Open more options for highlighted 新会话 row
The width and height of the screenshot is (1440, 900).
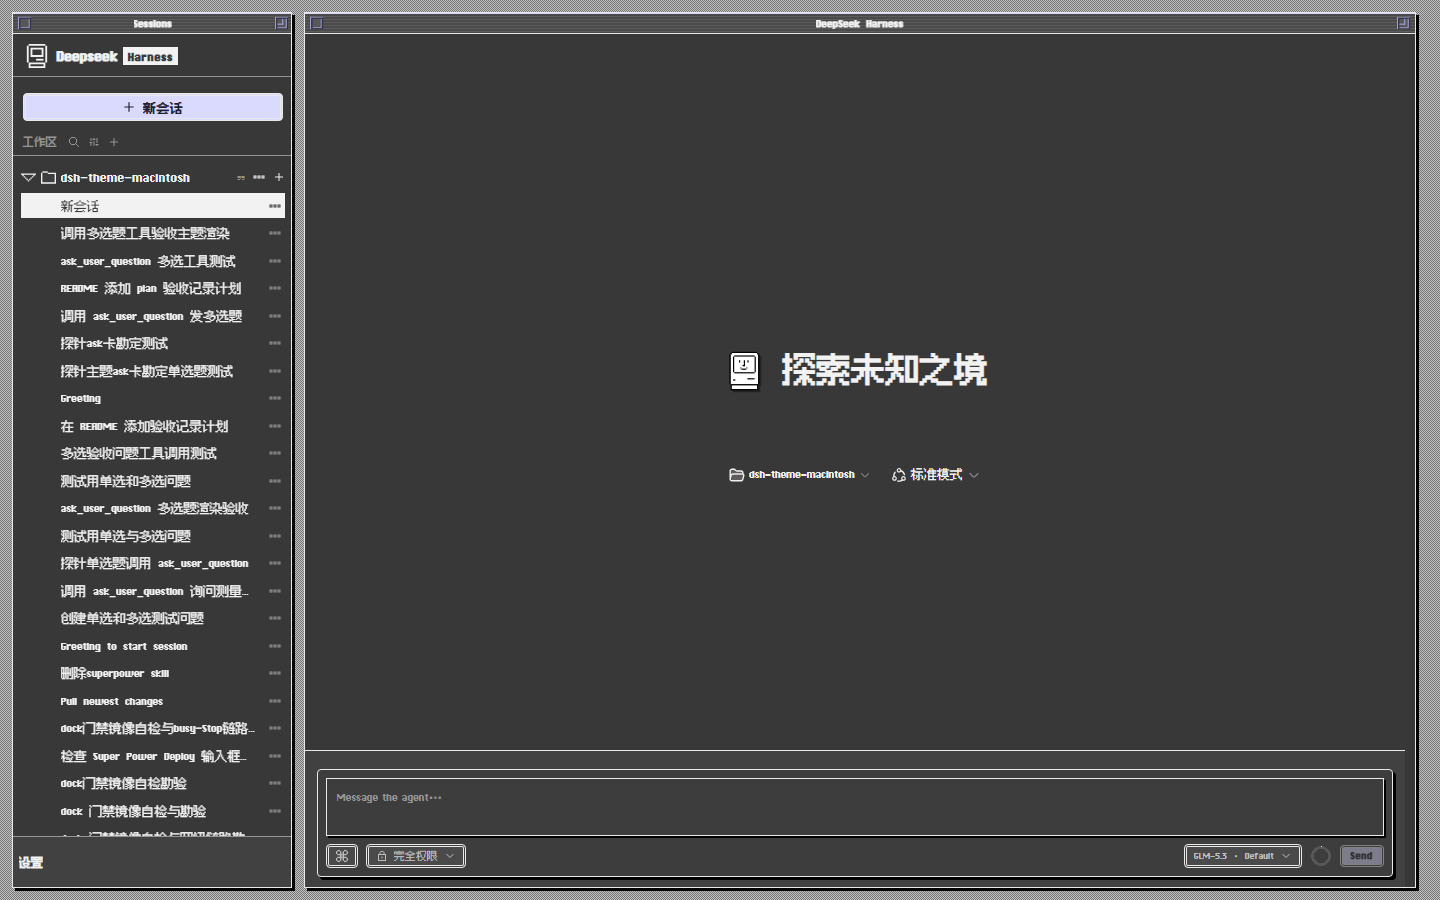[275, 206]
